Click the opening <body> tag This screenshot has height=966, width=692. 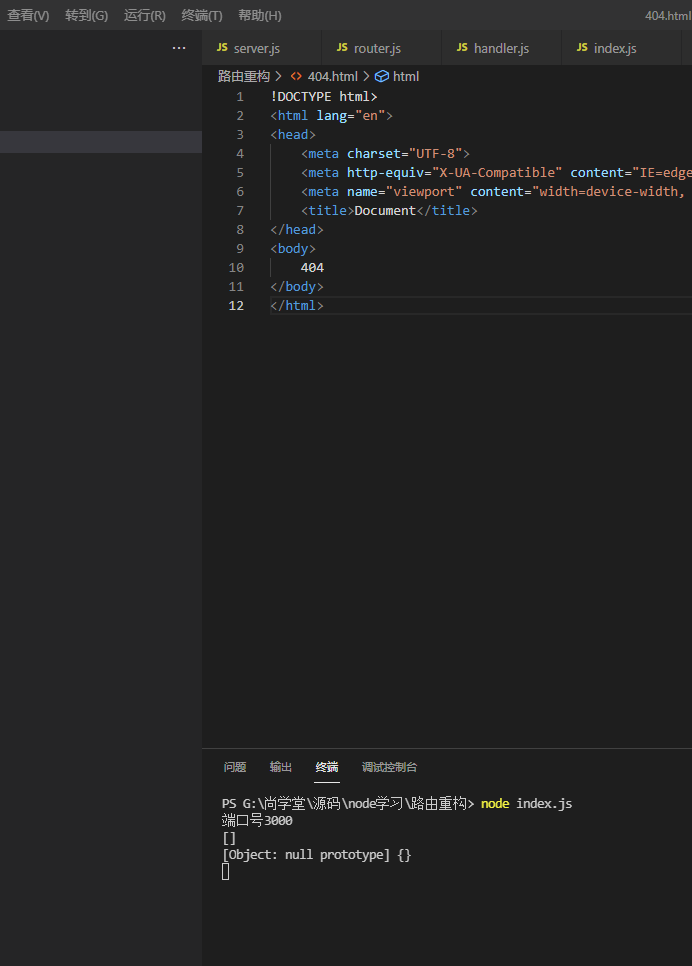[293, 248]
